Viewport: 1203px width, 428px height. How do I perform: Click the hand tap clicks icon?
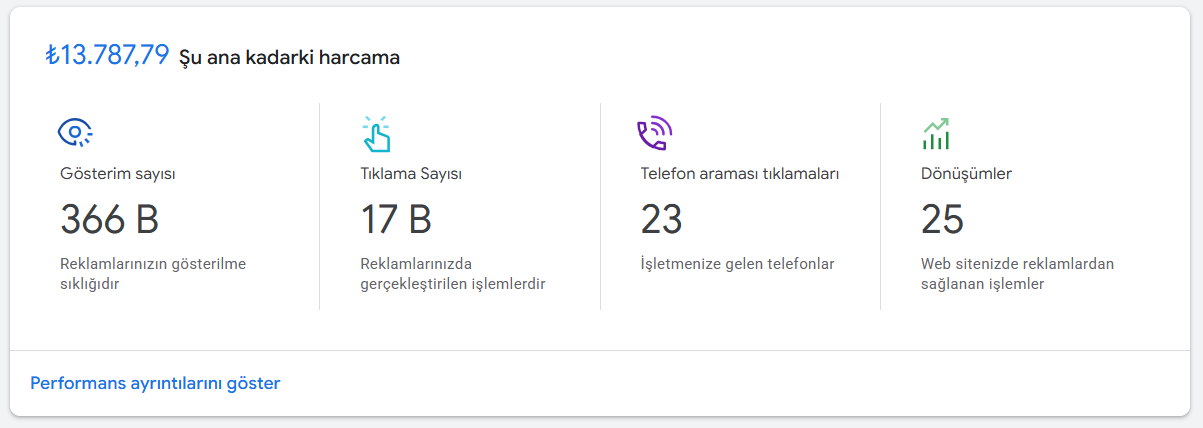tap(376, 133)
